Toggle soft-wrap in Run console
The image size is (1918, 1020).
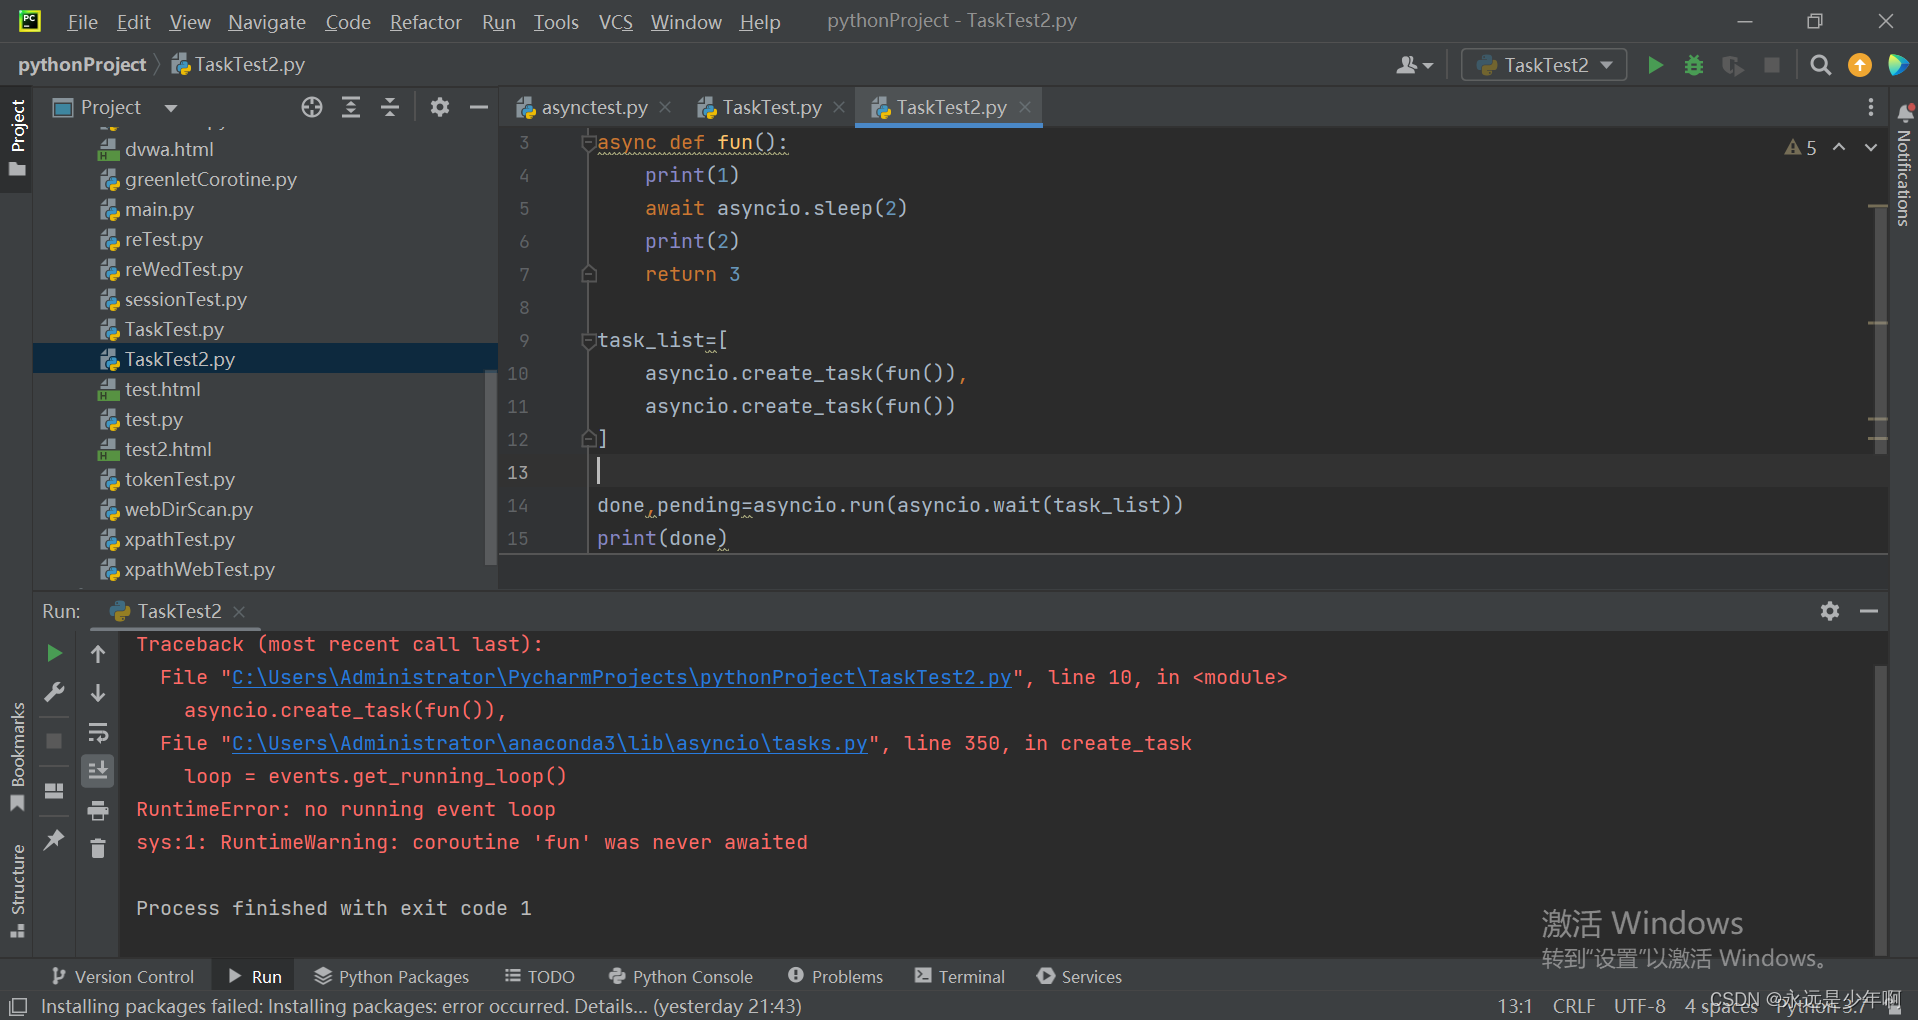coord(98,733)
